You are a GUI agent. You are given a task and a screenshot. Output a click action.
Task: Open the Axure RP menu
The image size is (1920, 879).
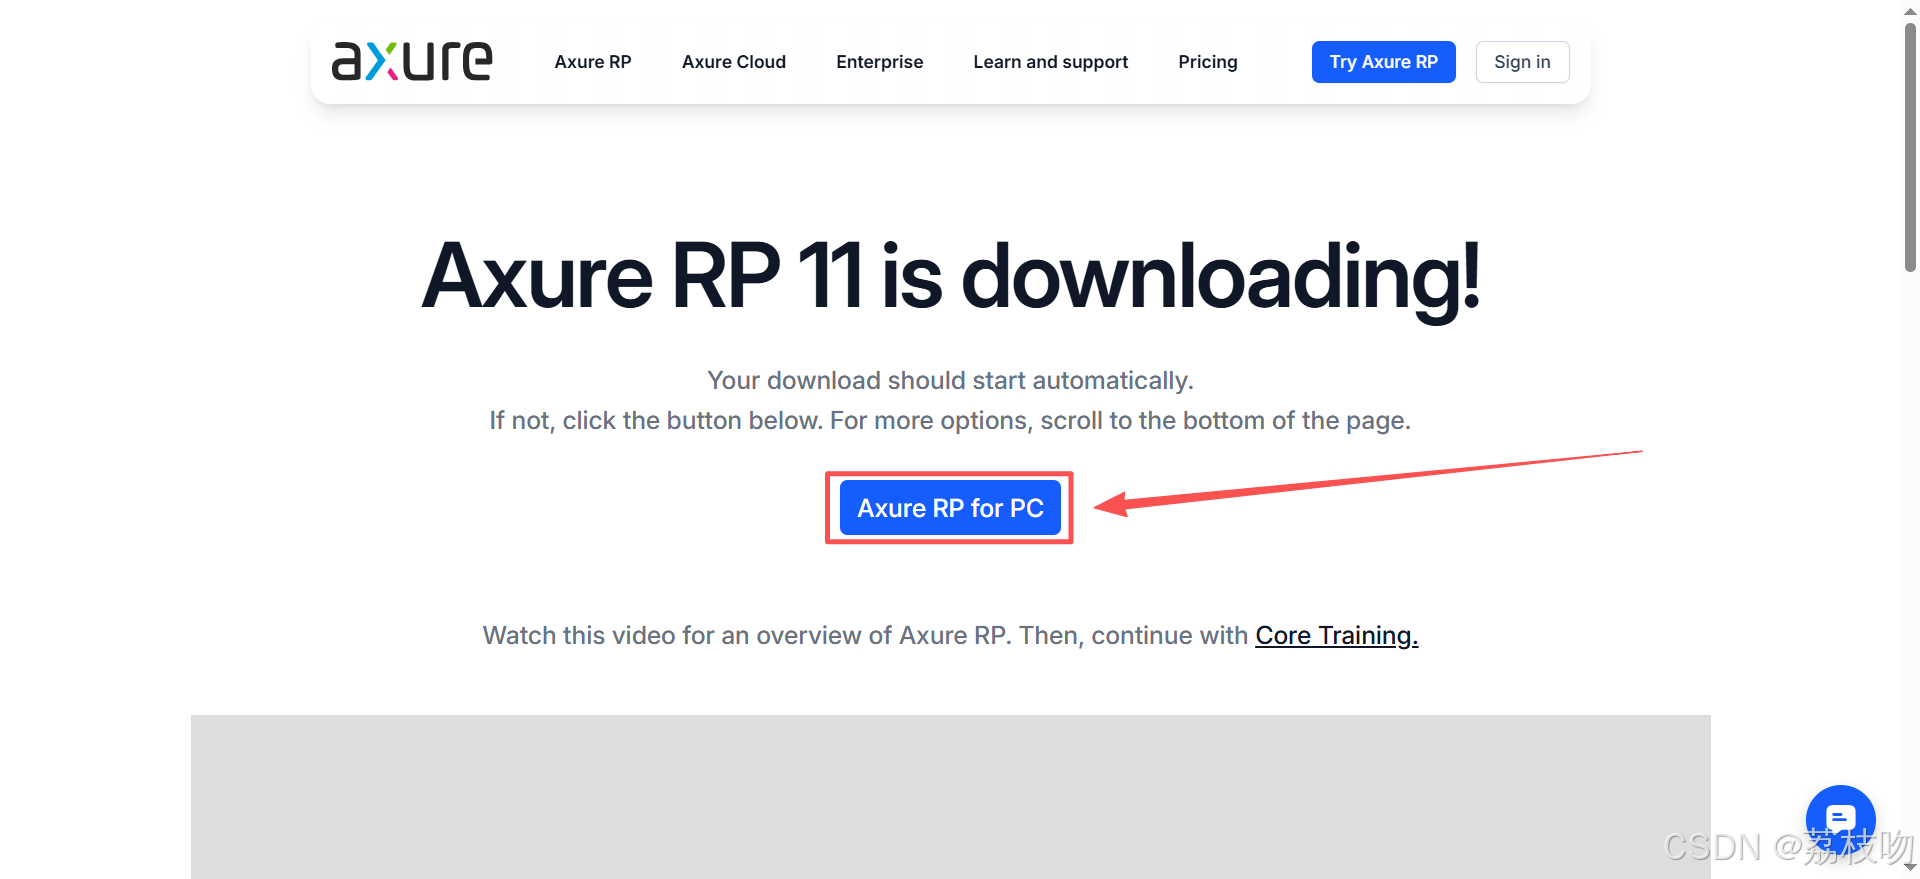click(x=593, y=62)
